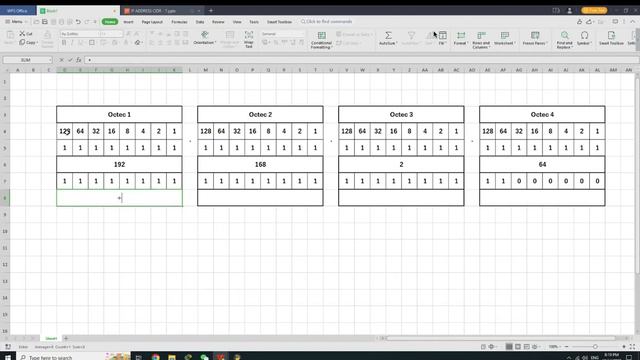Click the Smart Toolbox ribbon icon
This screenshot has height=360, width=640.
(611, 38)
